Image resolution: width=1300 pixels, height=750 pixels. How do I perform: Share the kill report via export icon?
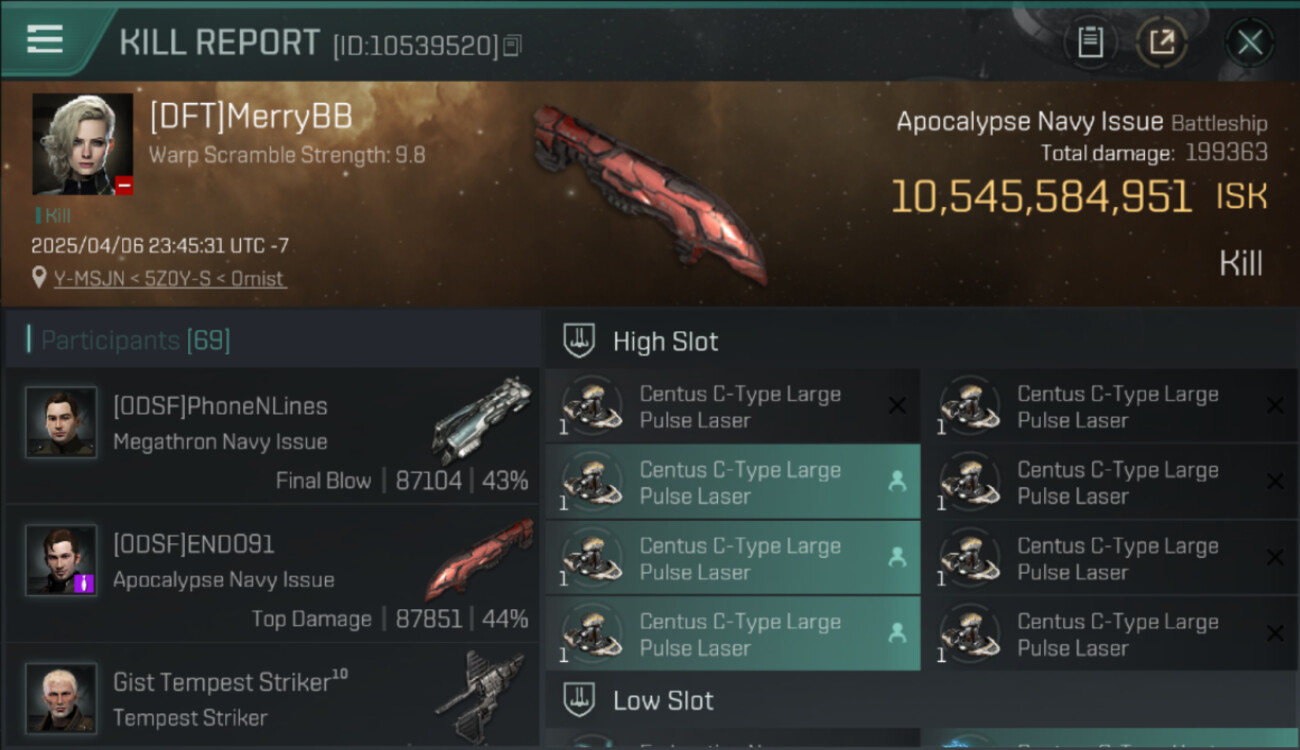click(x=1162, y=42)
